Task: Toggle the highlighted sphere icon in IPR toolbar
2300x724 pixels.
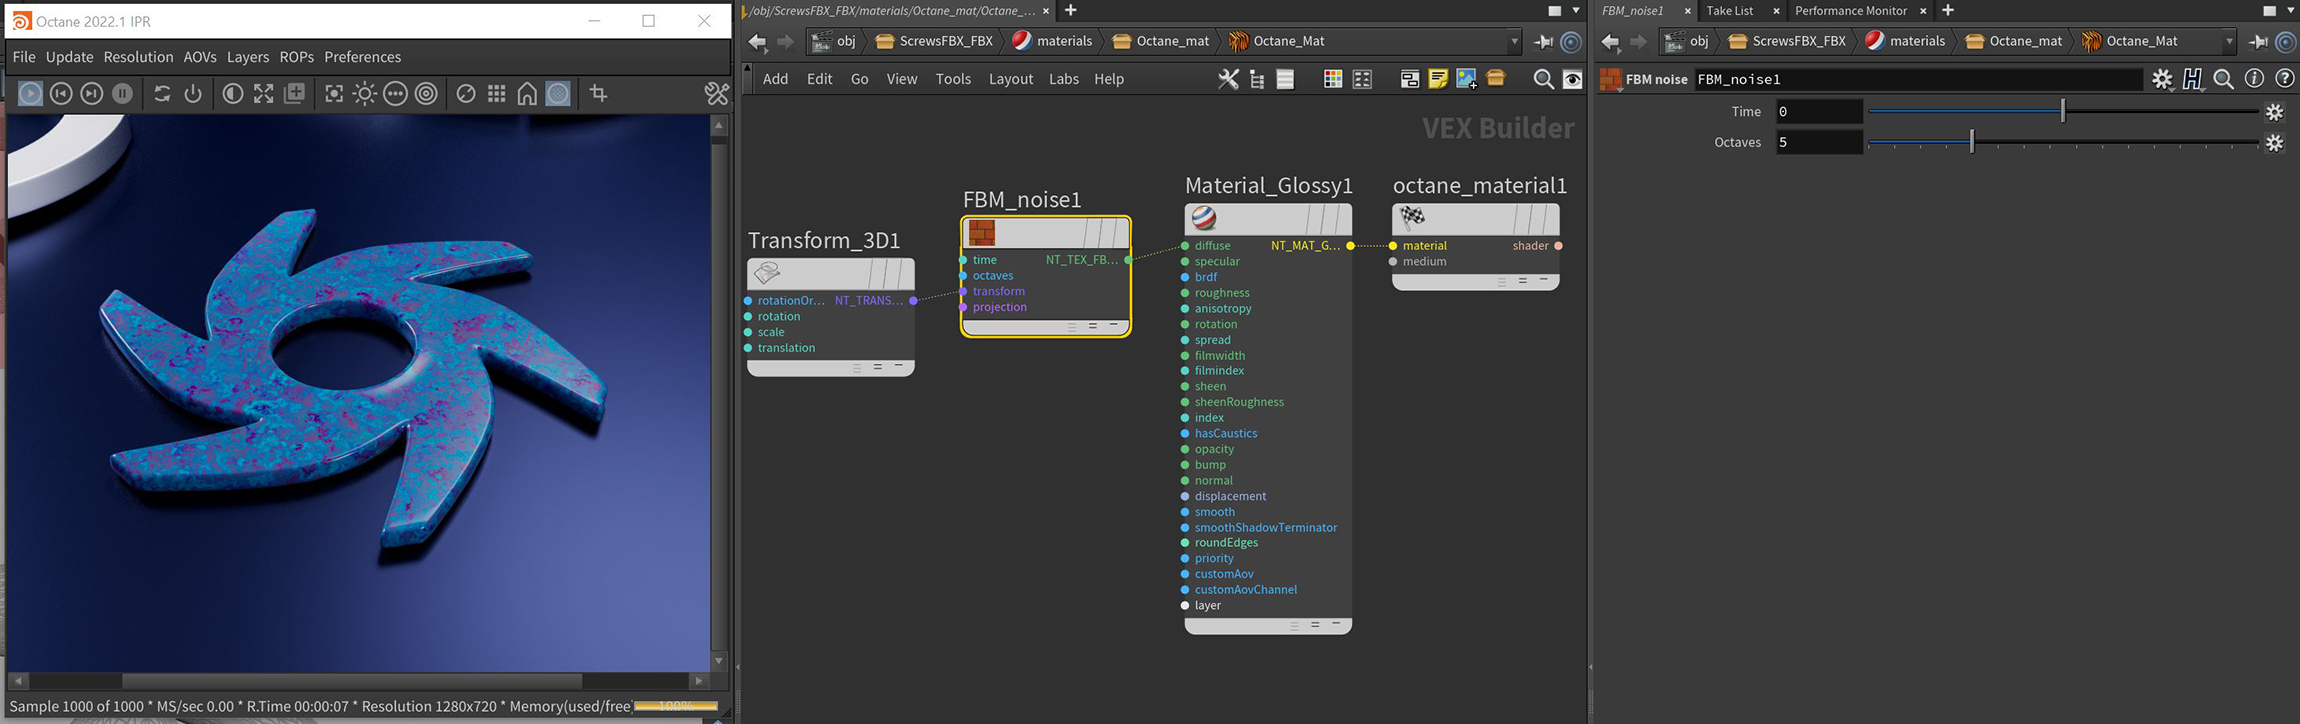Action: pos(558,93)
